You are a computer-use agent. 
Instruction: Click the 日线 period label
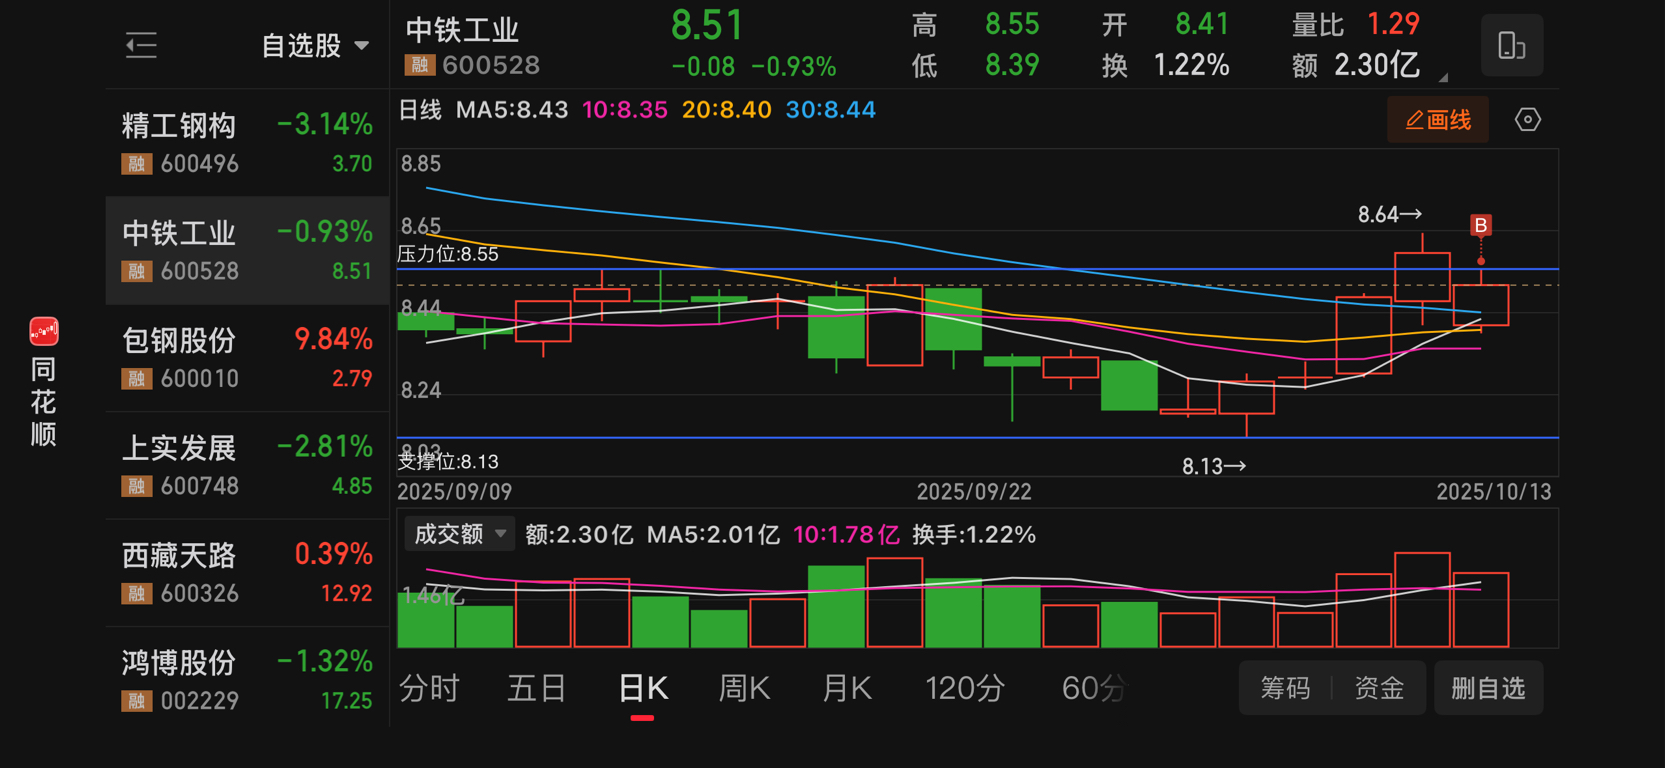pyautogui.click(x=420, y=110)
